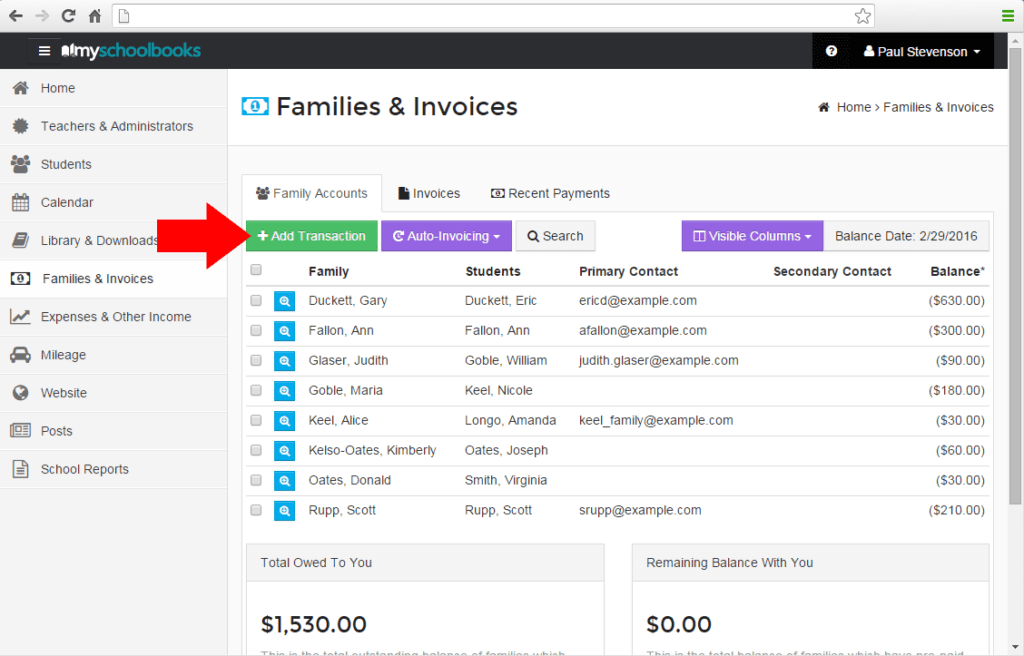Open the Visible Columns dropdown

pos(752,236)
